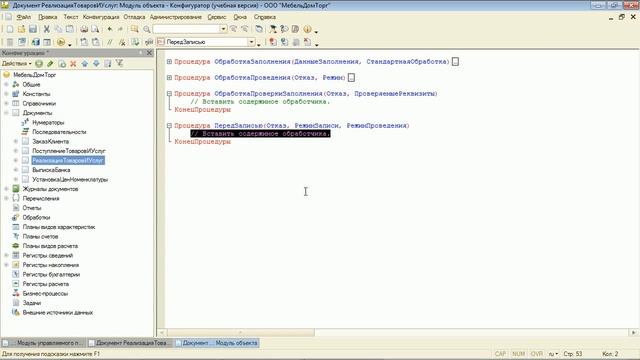Click the Paste clipboard icon
The image size is (640, 360).
[x=70, y=29]
